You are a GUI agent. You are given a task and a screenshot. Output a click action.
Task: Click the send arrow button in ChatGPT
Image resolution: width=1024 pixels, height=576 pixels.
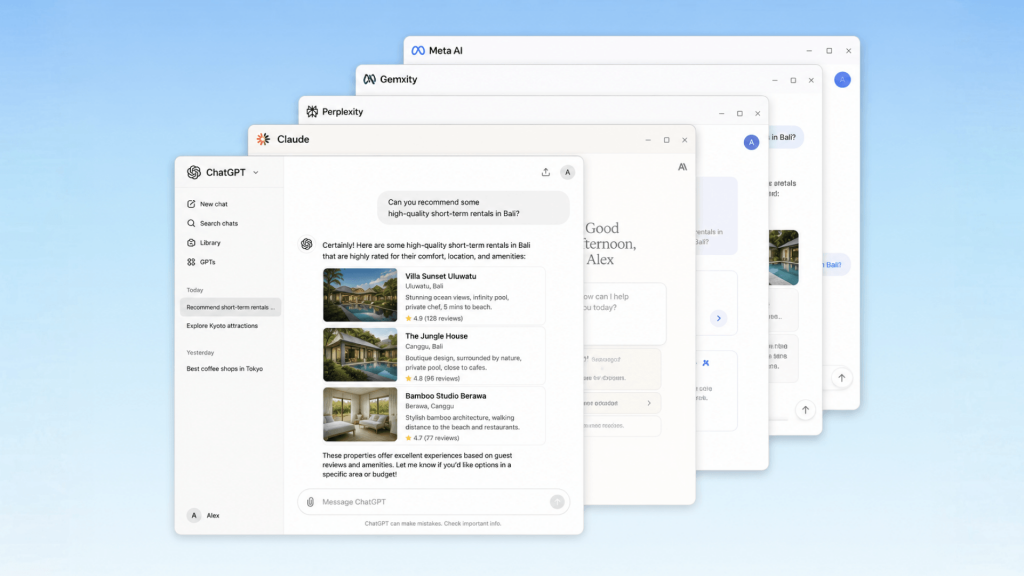tap(556, 502)
